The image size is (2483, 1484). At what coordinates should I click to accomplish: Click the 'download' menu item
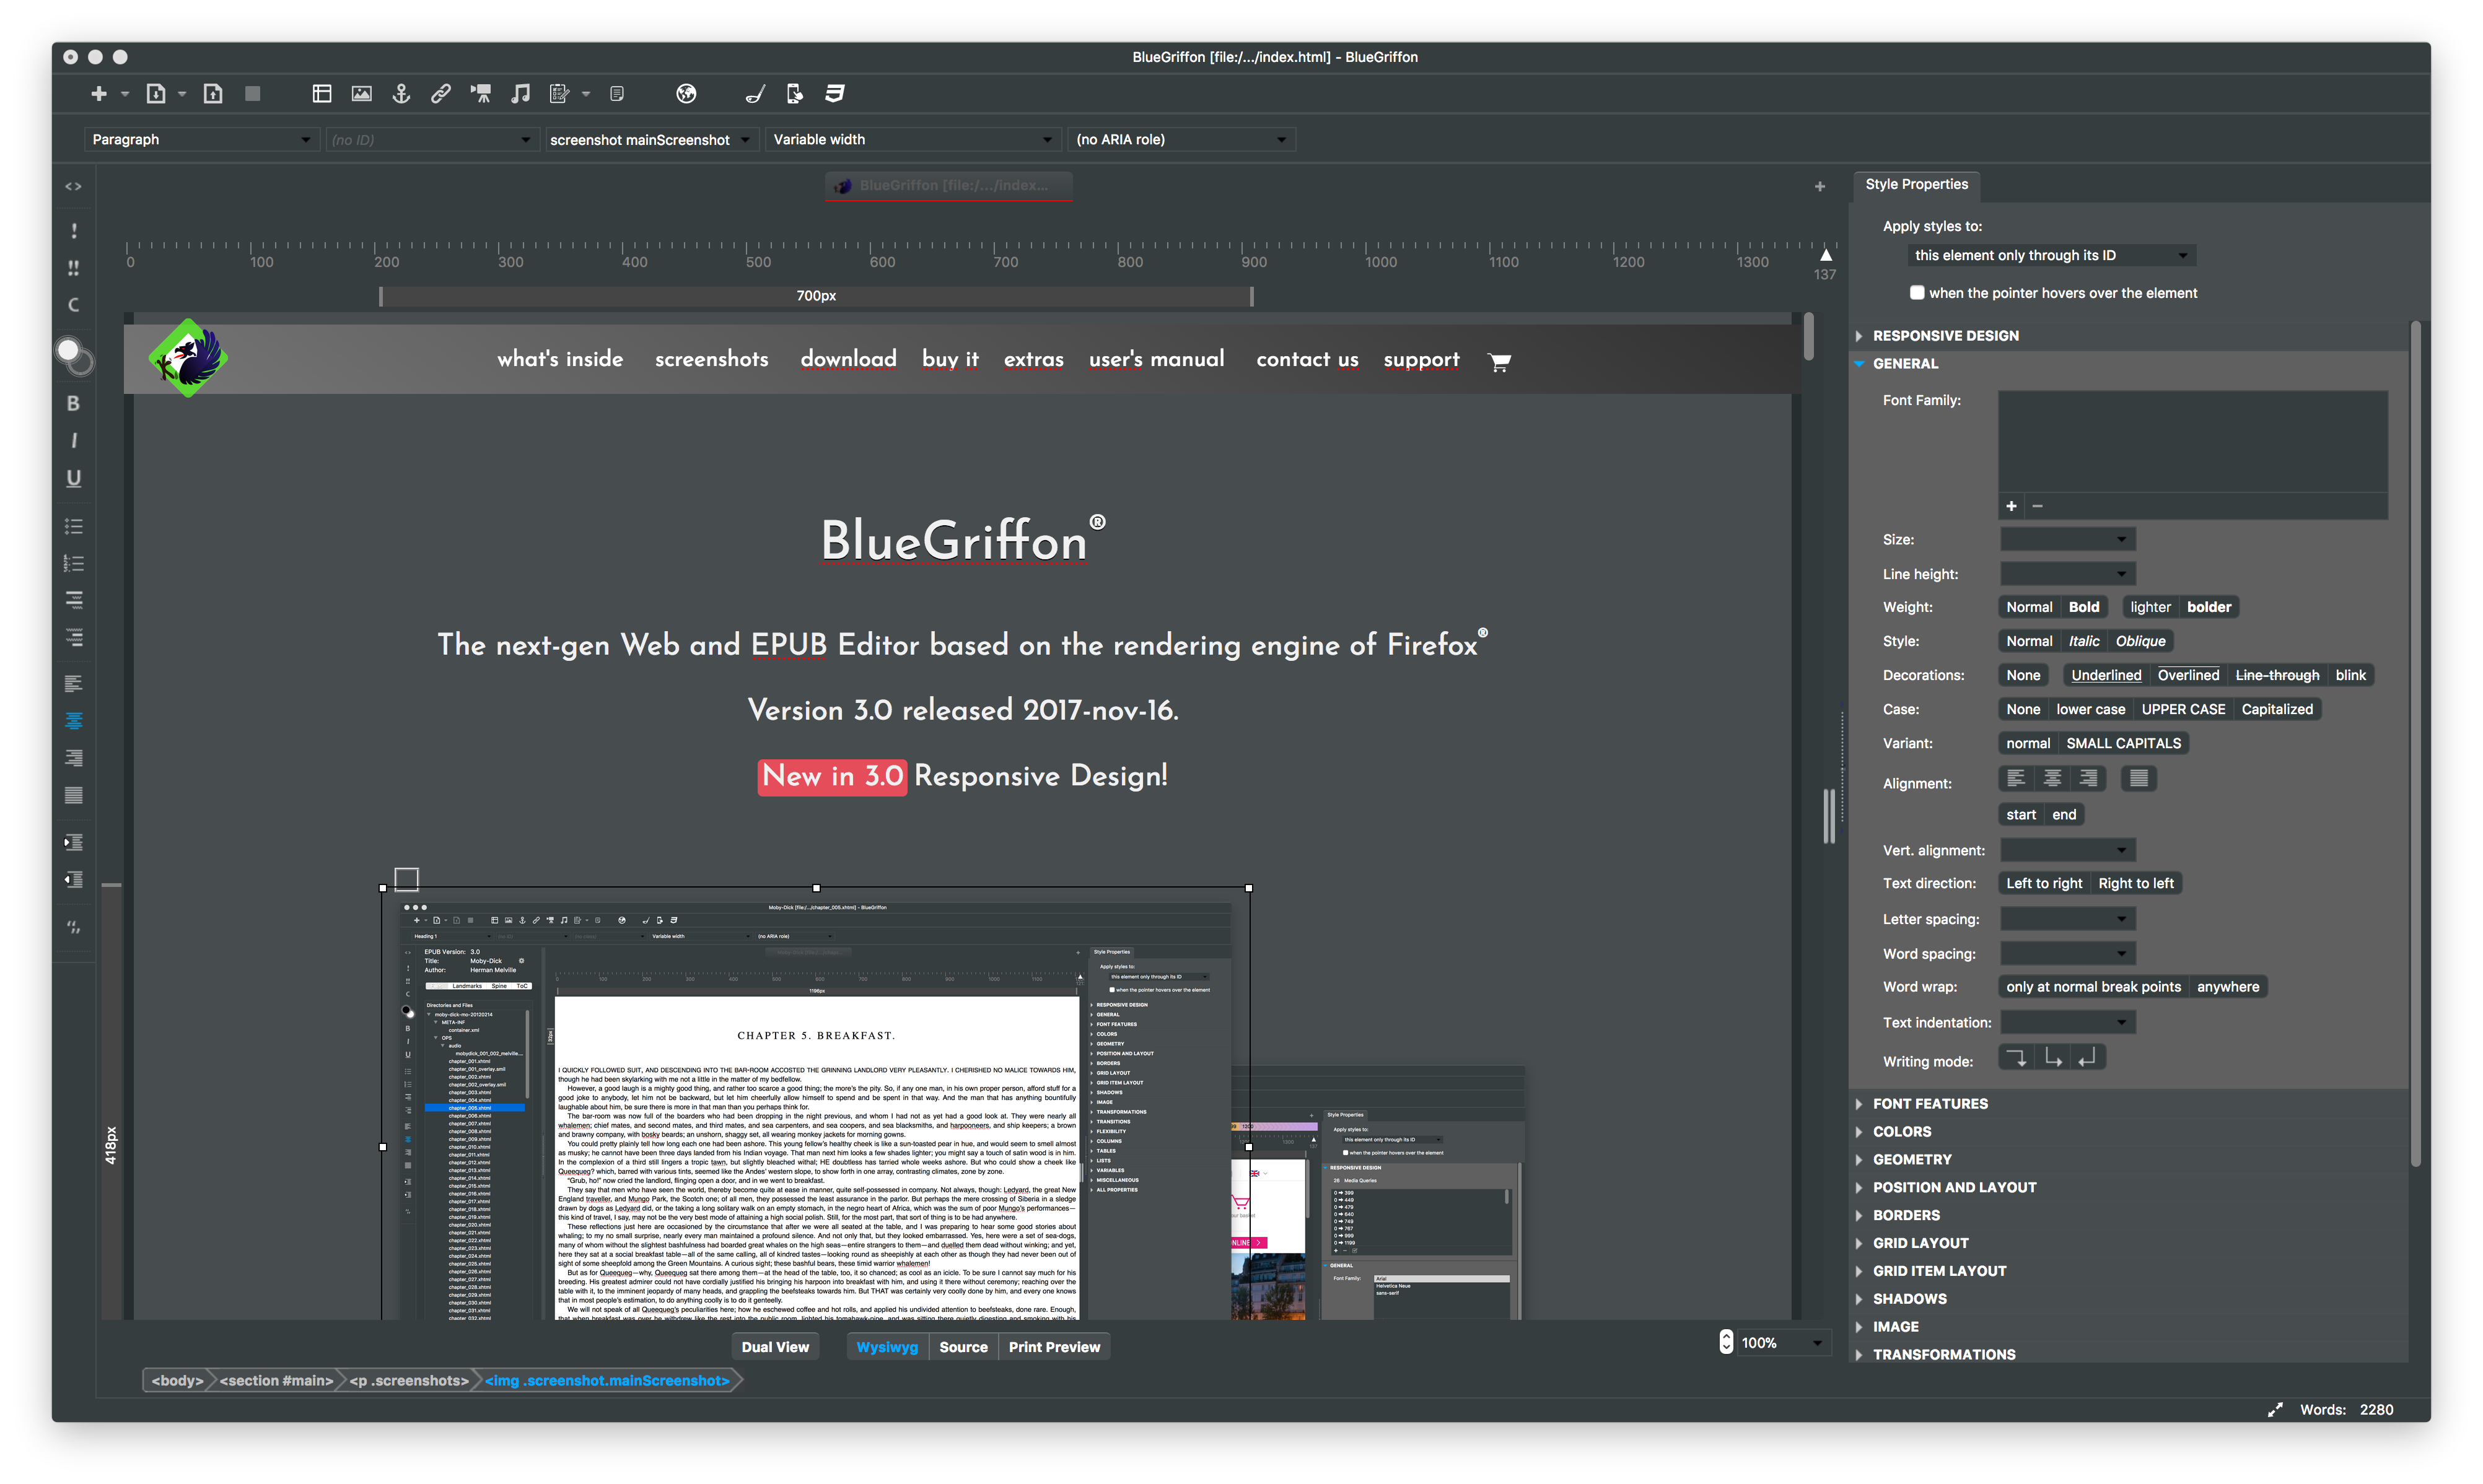(846, 359)
